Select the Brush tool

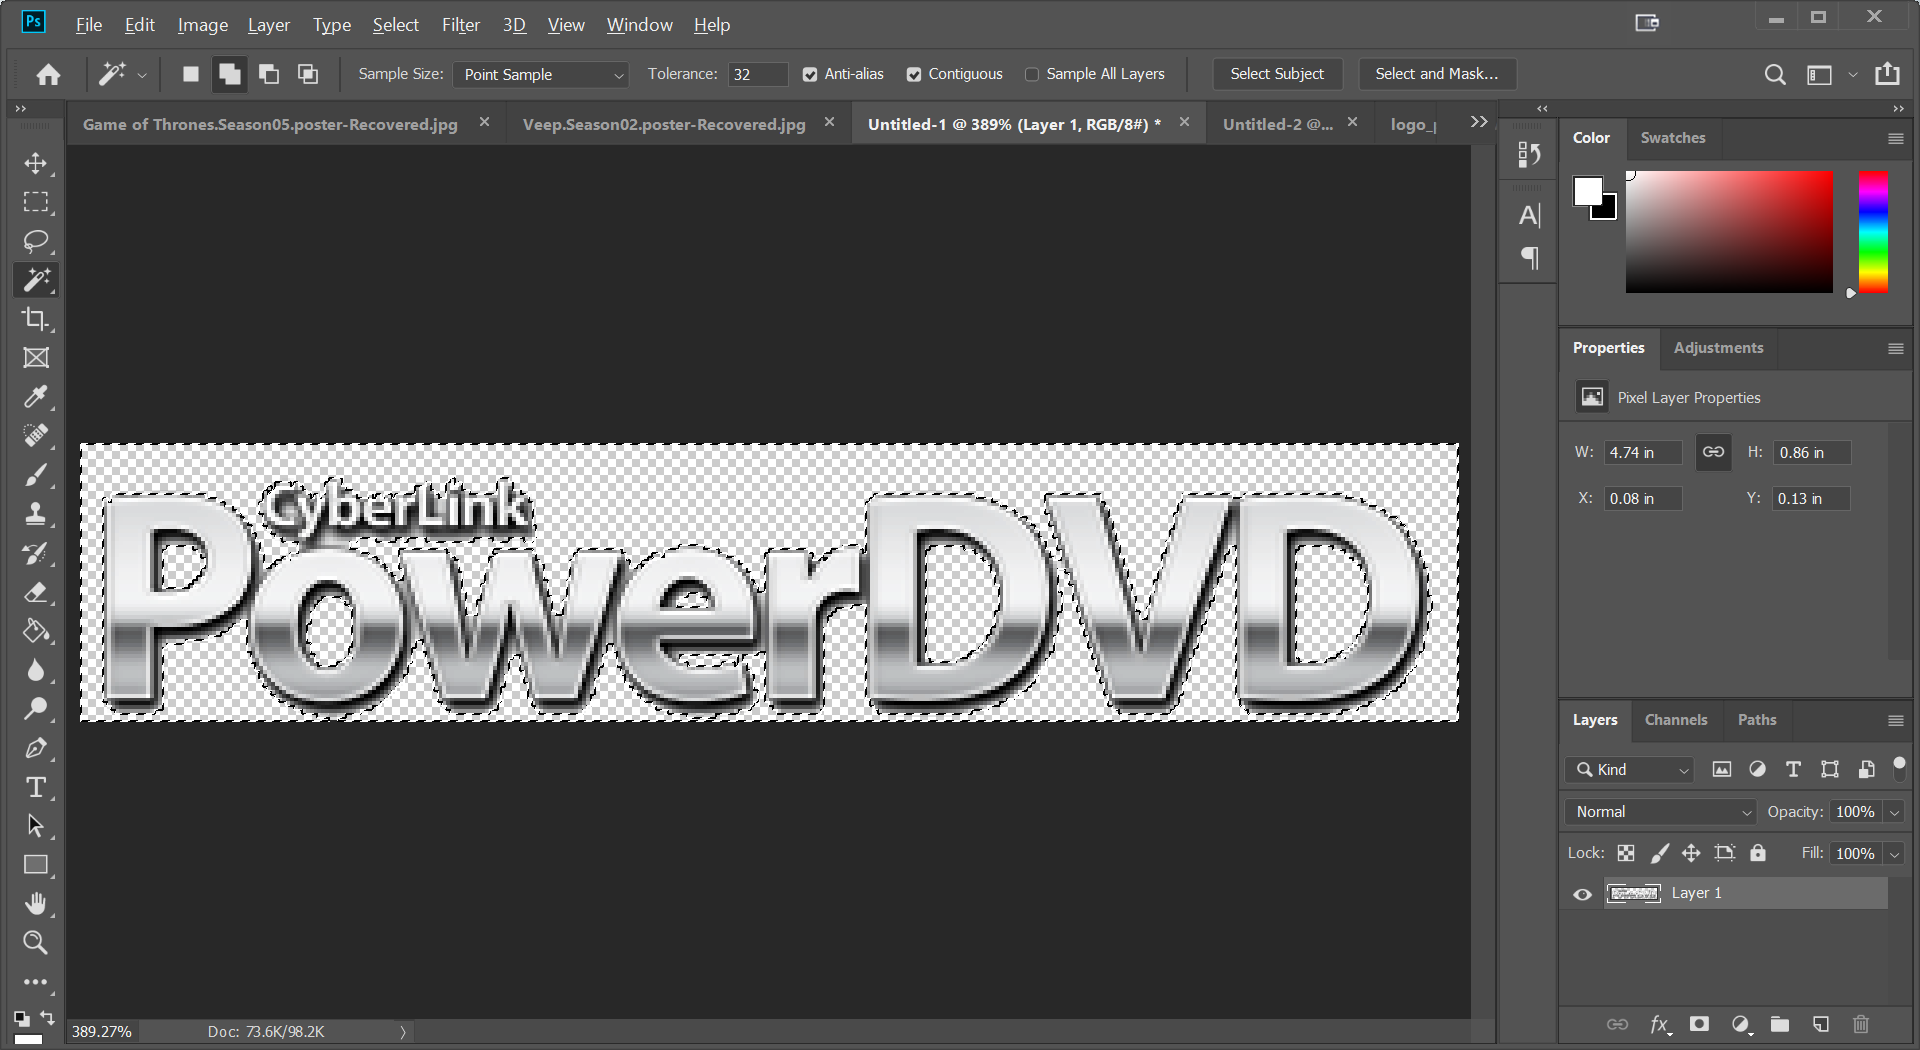[36, 475]
